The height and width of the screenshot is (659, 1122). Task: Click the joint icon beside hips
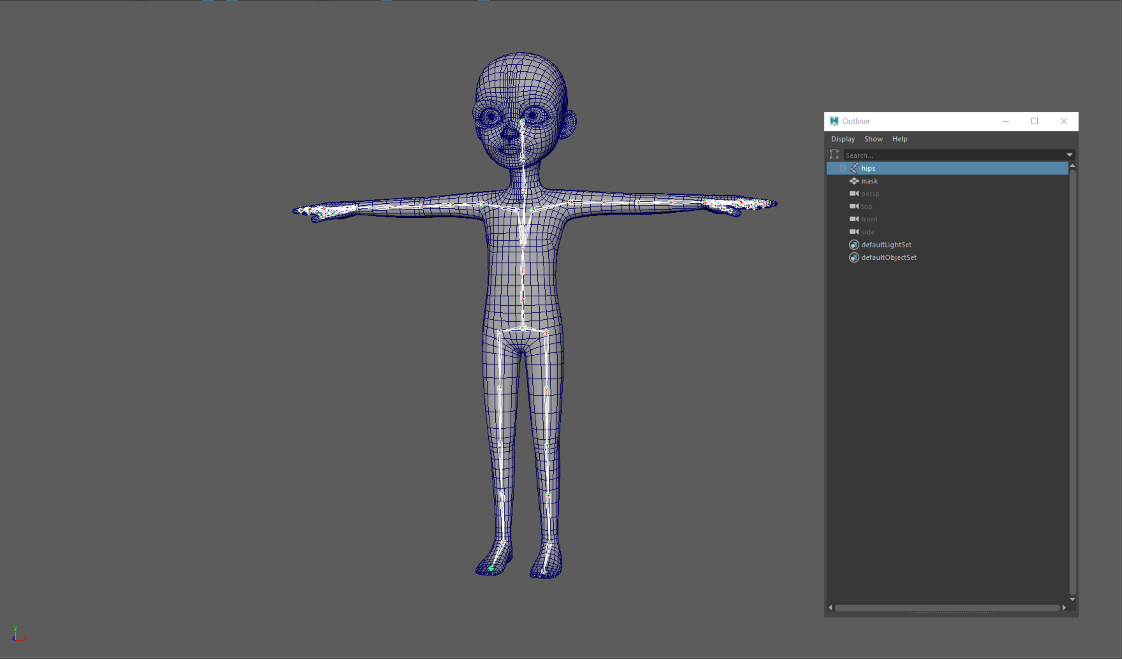(x=854, y=169)
